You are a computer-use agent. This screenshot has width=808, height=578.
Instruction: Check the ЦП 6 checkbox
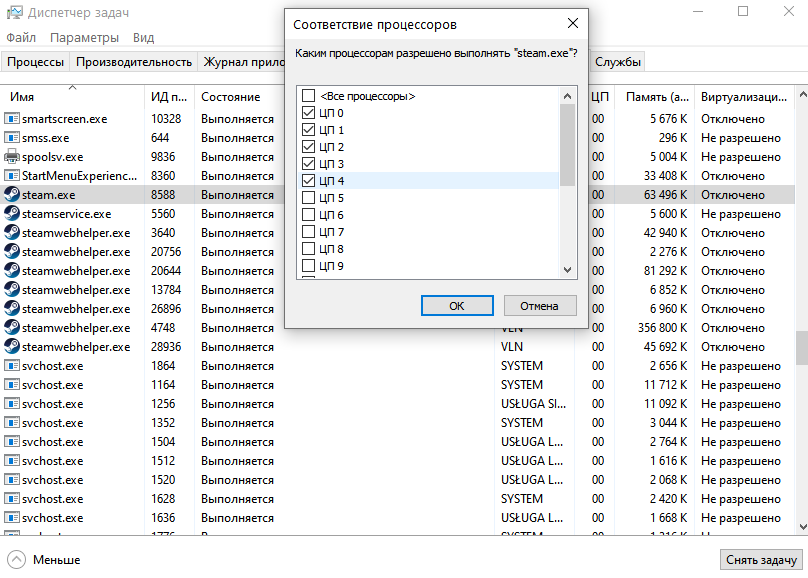308,215
